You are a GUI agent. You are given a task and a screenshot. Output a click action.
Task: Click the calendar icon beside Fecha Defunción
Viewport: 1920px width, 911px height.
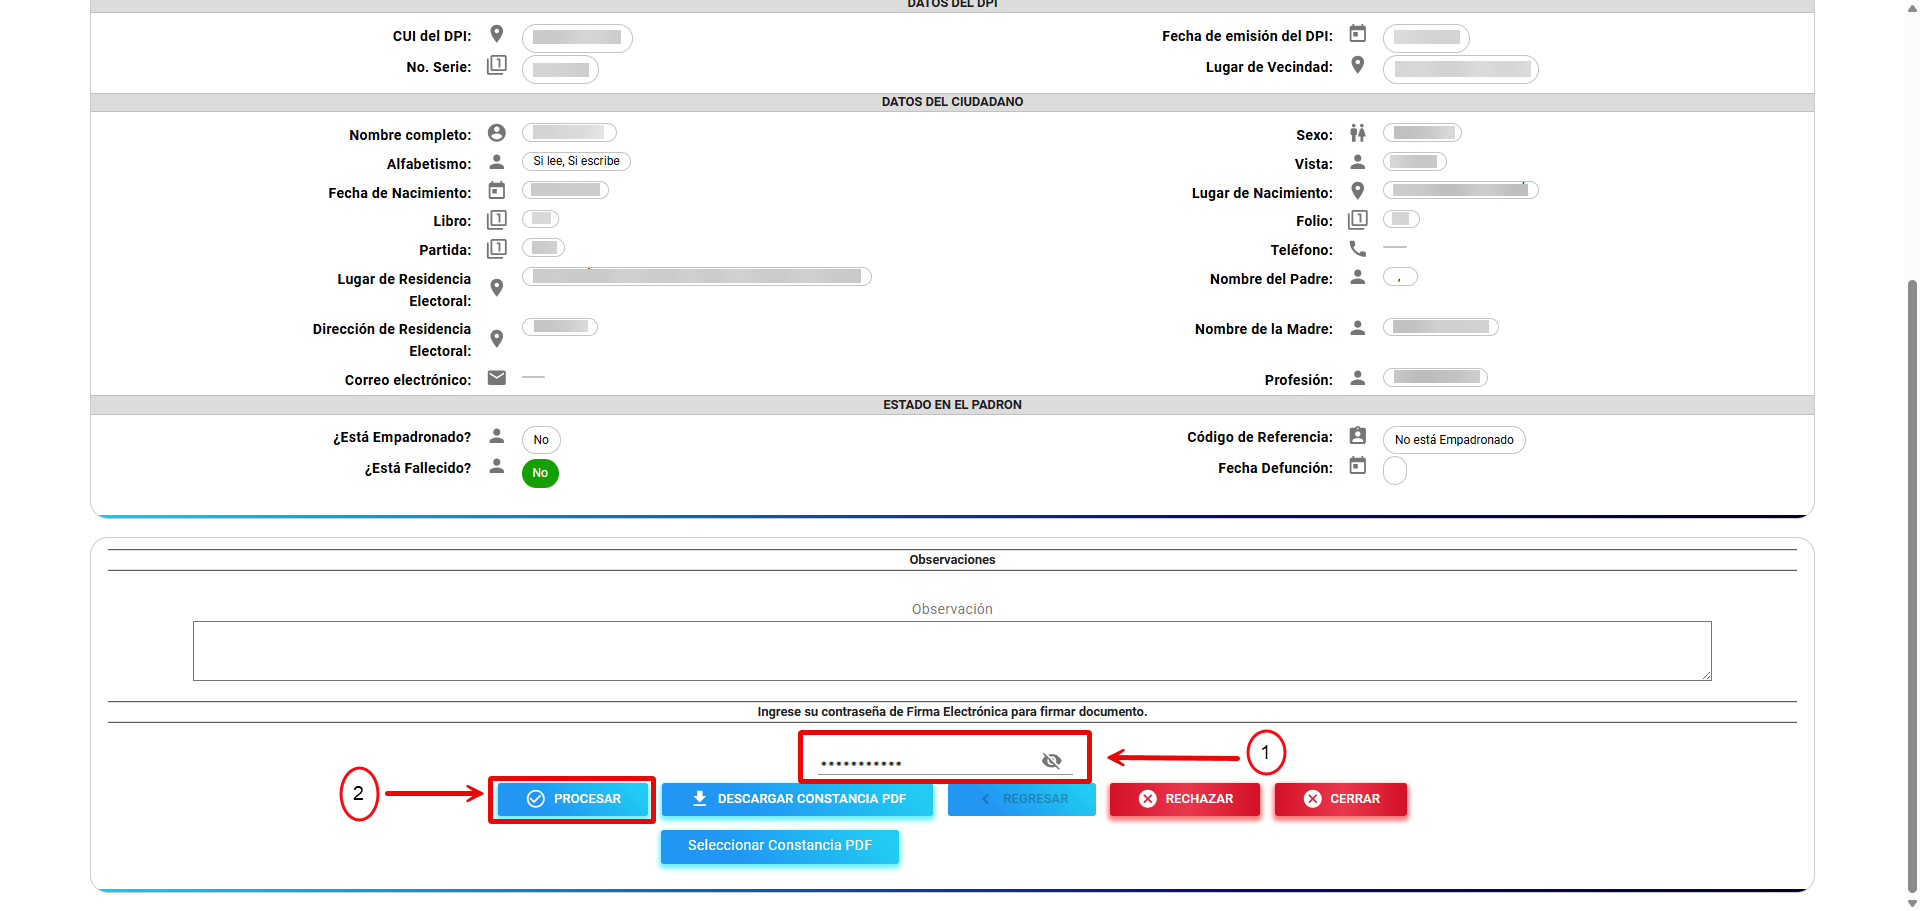tap(1357, 466)
